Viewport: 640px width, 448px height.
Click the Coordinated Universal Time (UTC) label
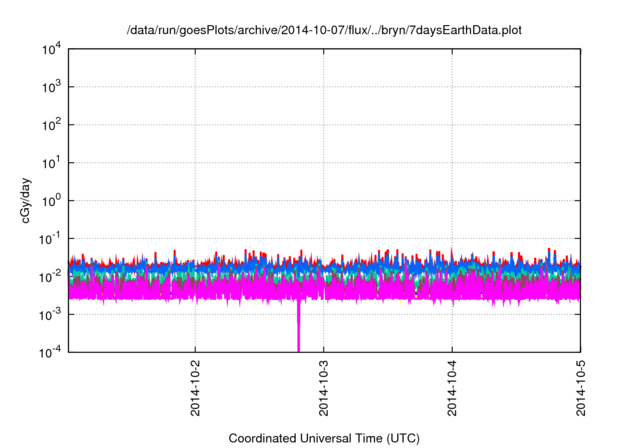tap(324, 438)
